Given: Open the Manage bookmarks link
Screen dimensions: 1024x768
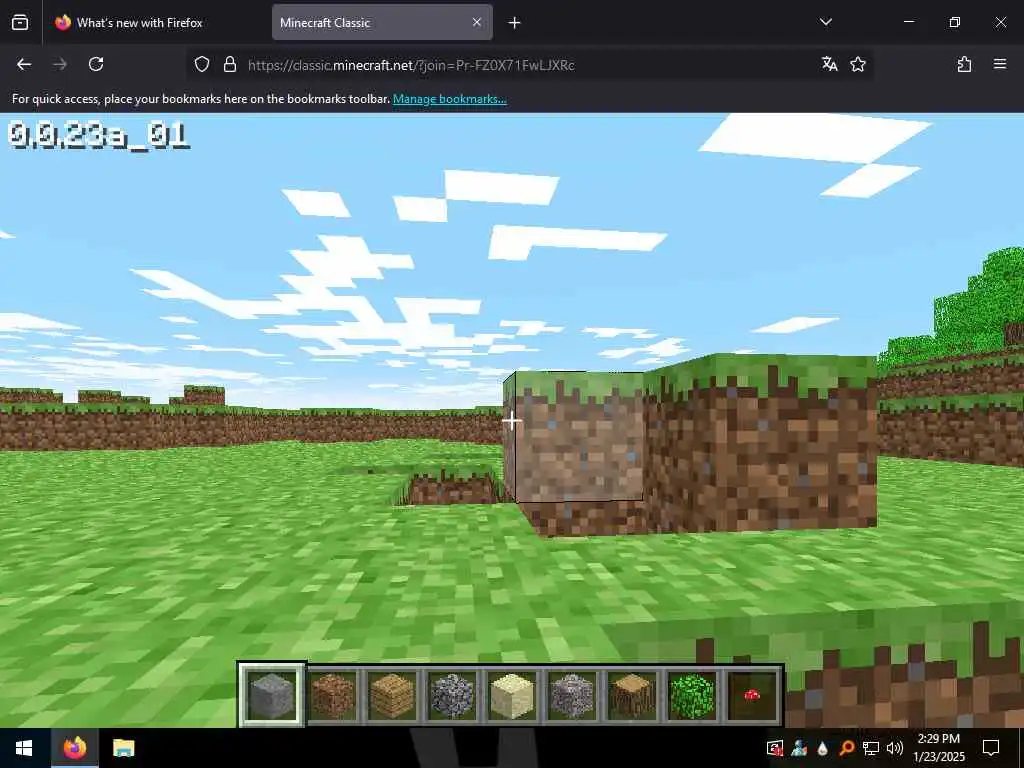Looking at the screenshot, I should point(449,99).
